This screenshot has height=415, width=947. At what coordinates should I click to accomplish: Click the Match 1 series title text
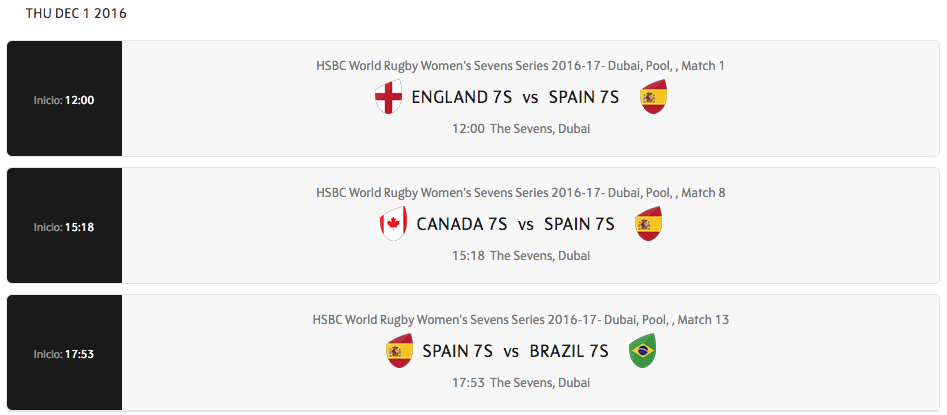tap(520, 66)
